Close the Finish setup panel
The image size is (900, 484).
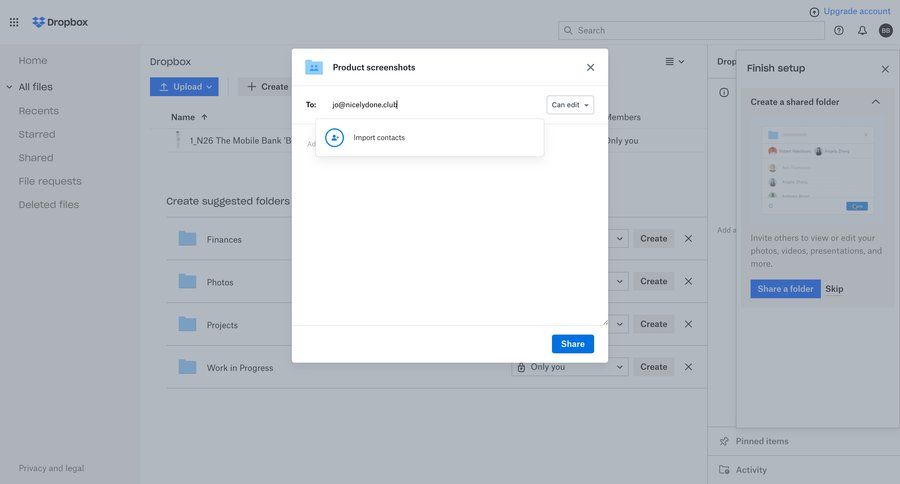pos(885,69)
